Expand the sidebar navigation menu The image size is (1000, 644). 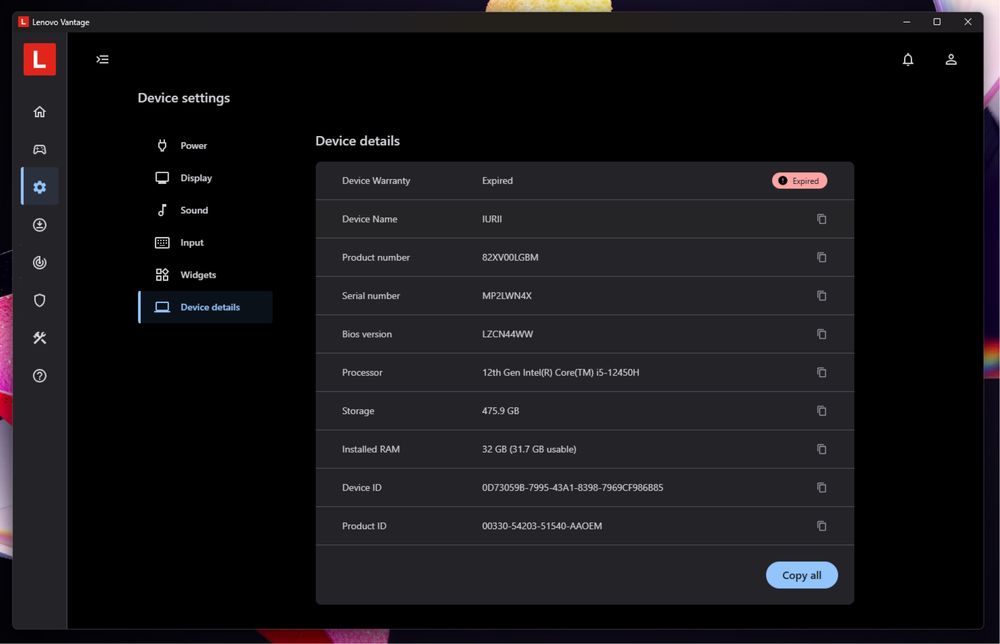coord(102,59)
